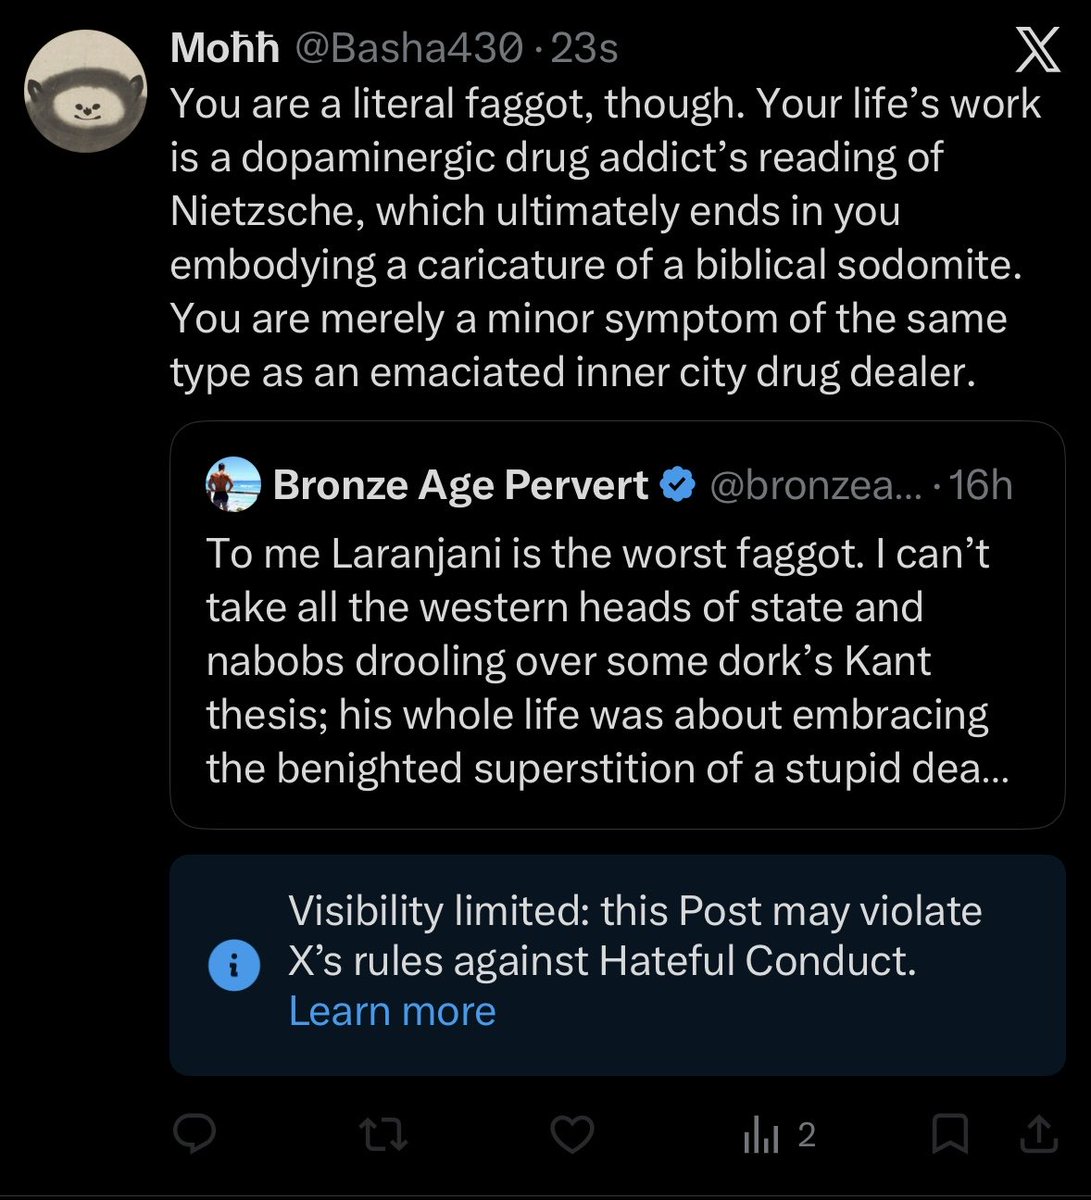The image size is (1091, 1200).
Task: Open the quoted author's small beach avatar
Action: [234, 485]
